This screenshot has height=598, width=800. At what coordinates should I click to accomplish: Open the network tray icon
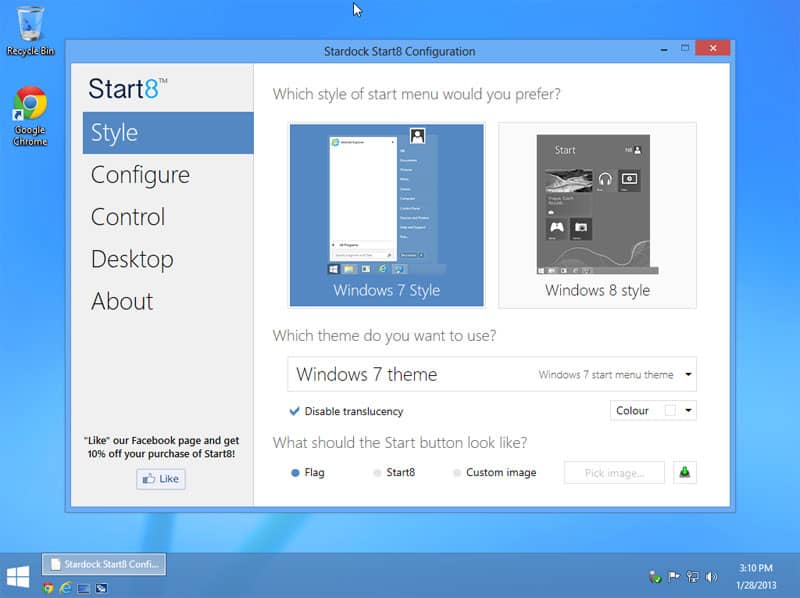[692, 577]
